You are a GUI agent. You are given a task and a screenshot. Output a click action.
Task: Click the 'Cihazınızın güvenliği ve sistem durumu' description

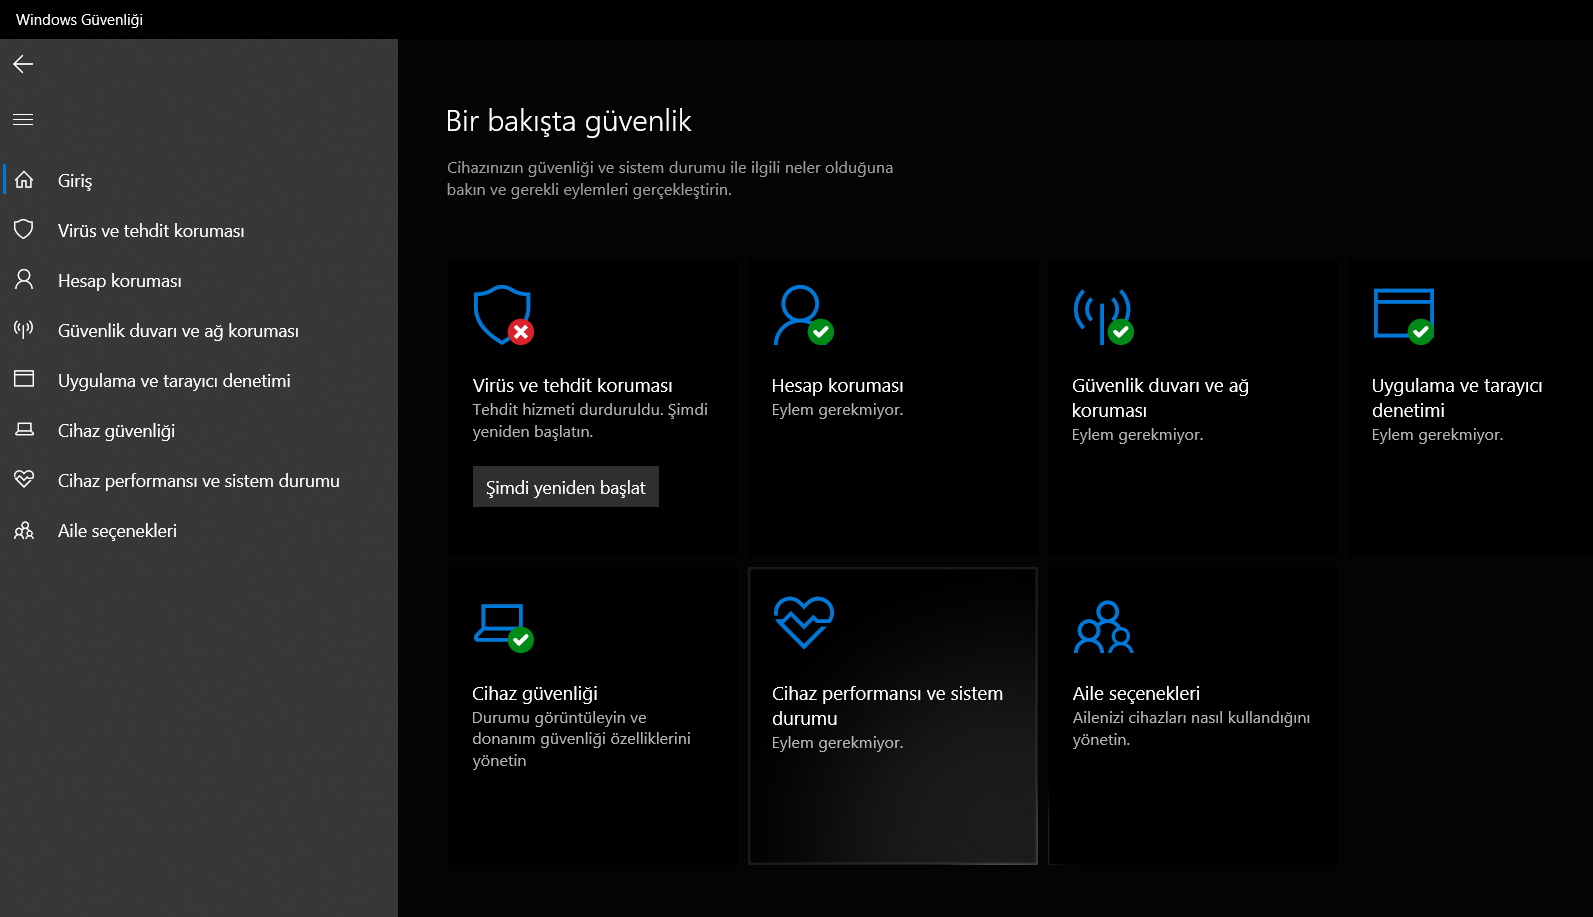670,178
